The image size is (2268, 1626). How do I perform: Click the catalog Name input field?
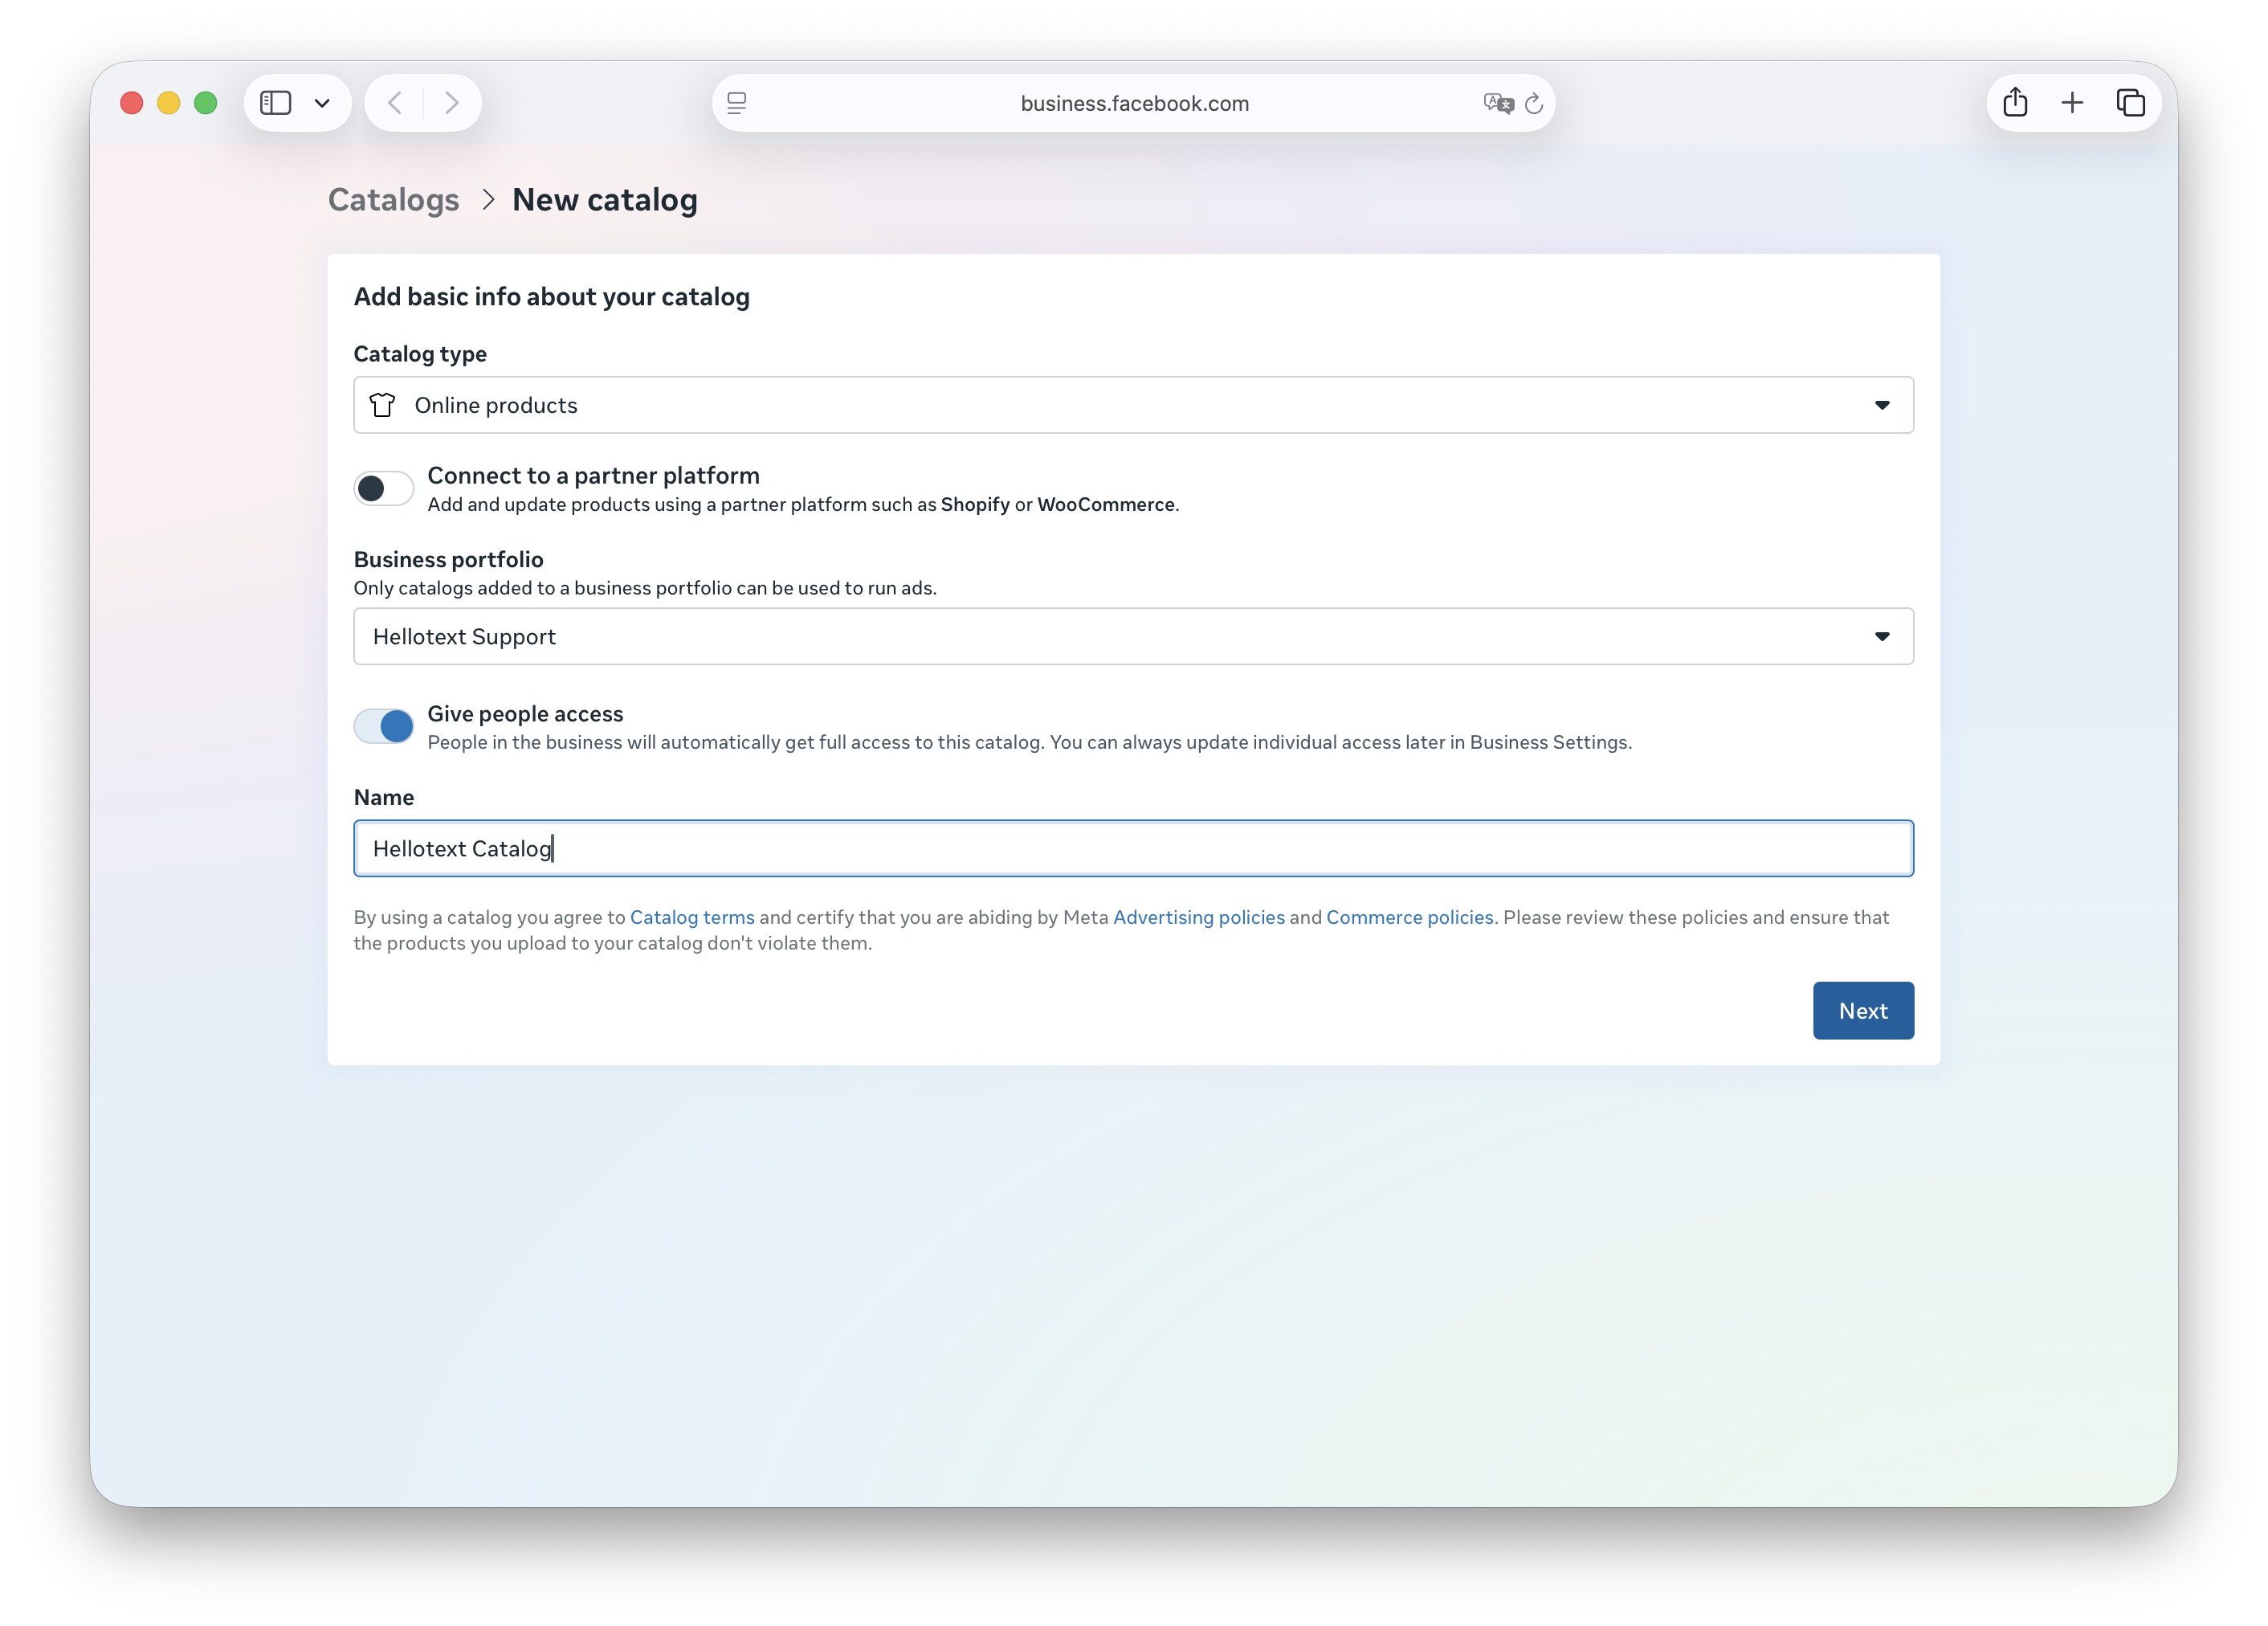coord(1132,848)
